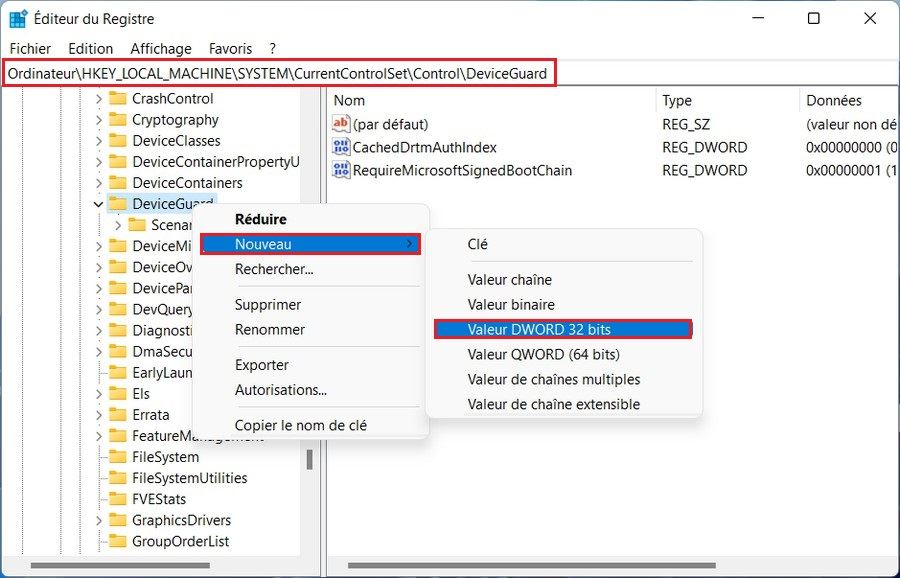900x578 pixels.
Task: Click the Cryptography folder icon
Action: point(118,119)
